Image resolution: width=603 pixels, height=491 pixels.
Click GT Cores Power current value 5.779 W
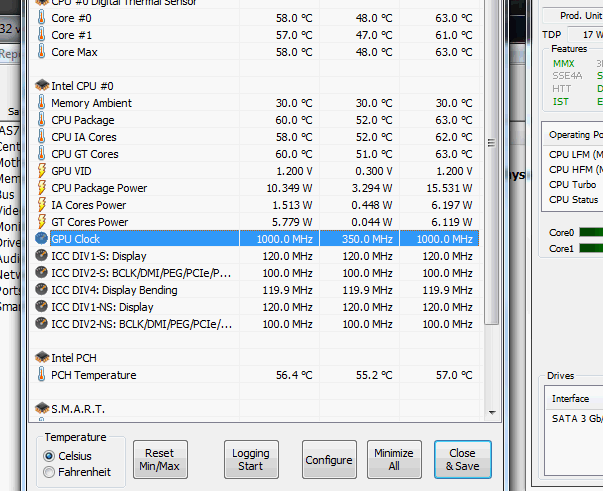pos(292,222)
